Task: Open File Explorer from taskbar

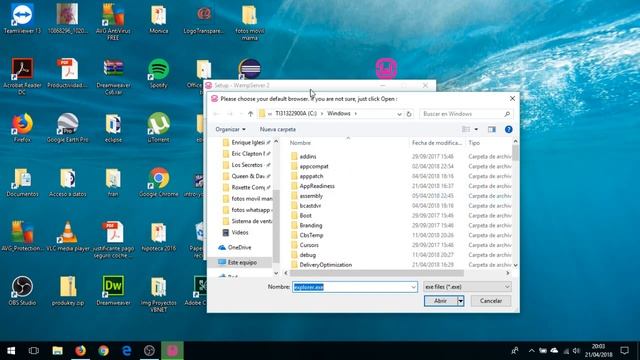Action: (57, 351)
